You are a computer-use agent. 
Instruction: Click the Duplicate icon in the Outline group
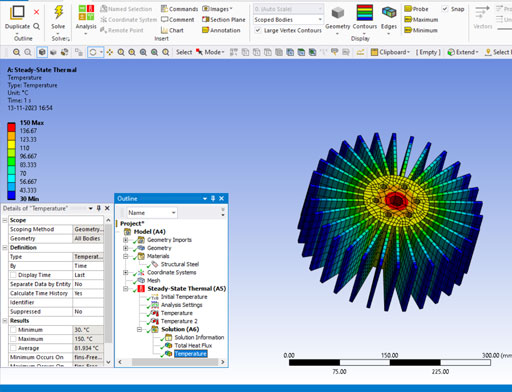17,13
